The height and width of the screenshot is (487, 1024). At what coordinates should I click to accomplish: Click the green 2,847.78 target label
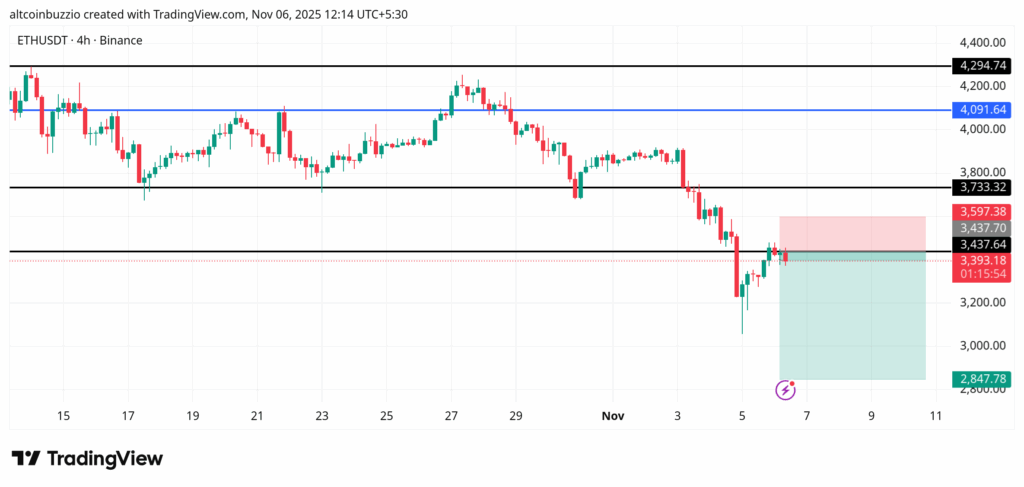[x=982, y=379]
